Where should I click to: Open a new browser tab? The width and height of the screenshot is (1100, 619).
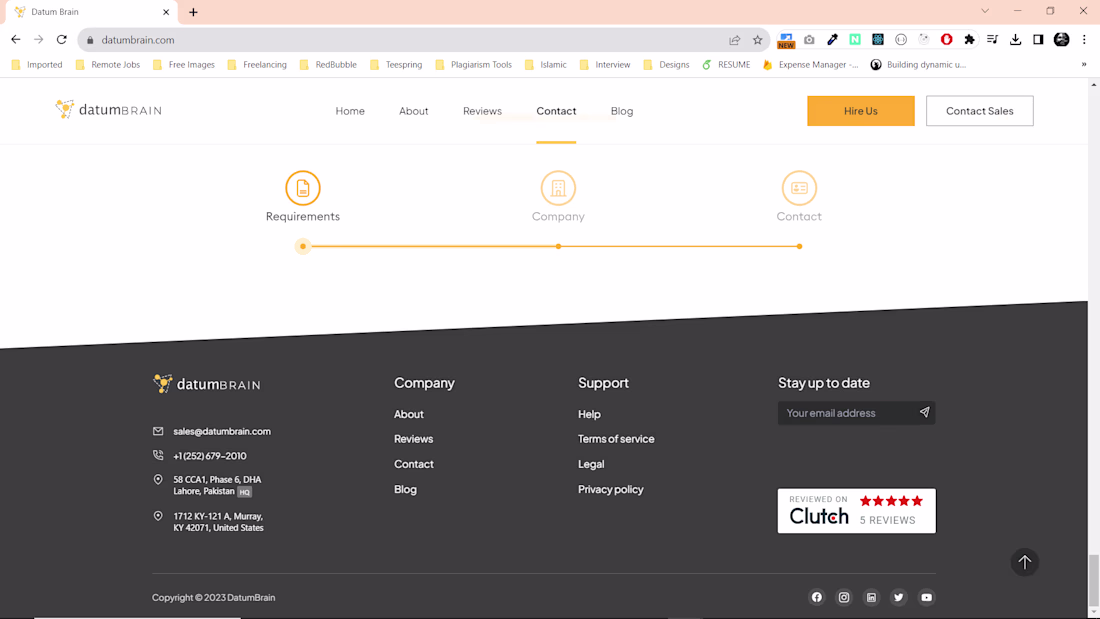pyautogui.click(x=193, y=12)
